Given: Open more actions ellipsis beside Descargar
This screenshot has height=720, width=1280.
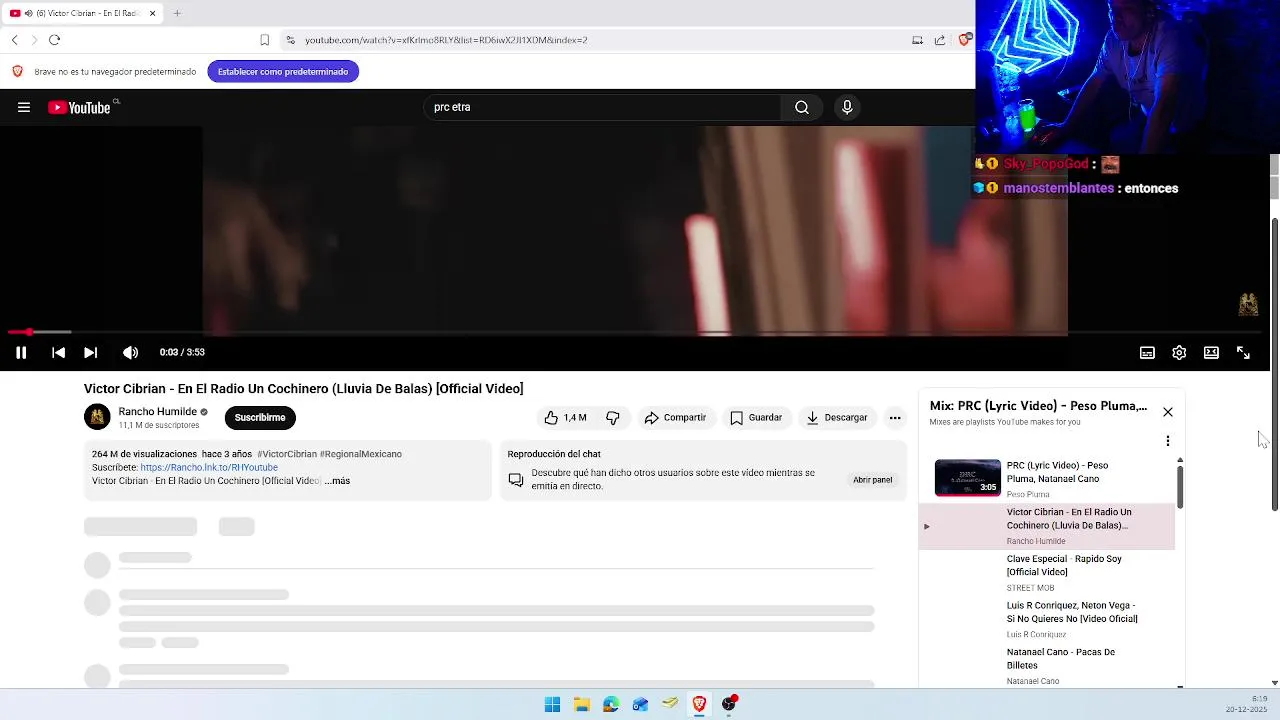Looking at the screenshot, I should coord(895,418).
